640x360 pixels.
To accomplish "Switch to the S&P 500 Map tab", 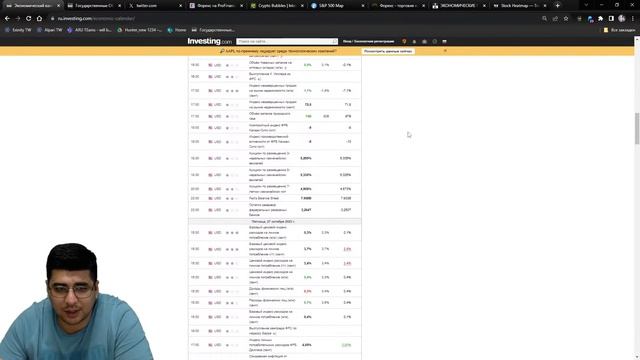I will click(337, 6).
